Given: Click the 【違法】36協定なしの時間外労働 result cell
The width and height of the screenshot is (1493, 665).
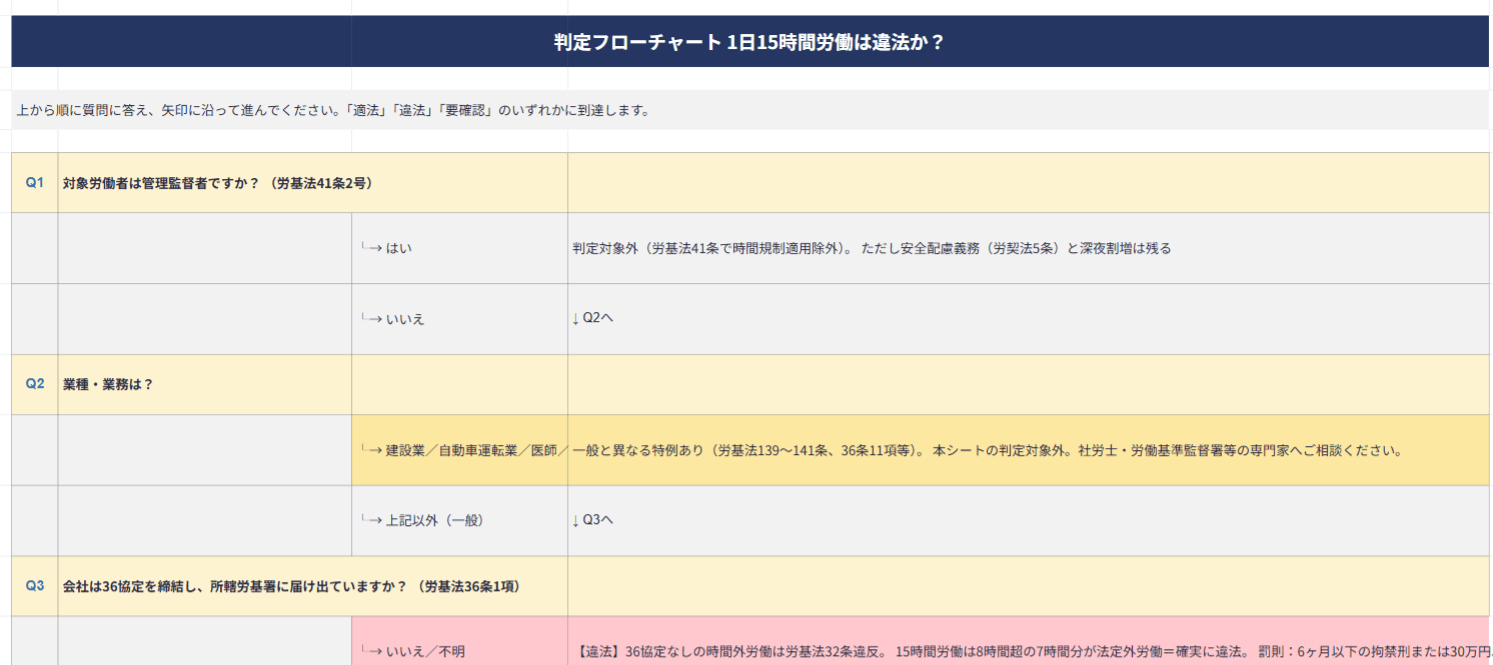Looking at the screenshot, I should tap(1028, 641).
